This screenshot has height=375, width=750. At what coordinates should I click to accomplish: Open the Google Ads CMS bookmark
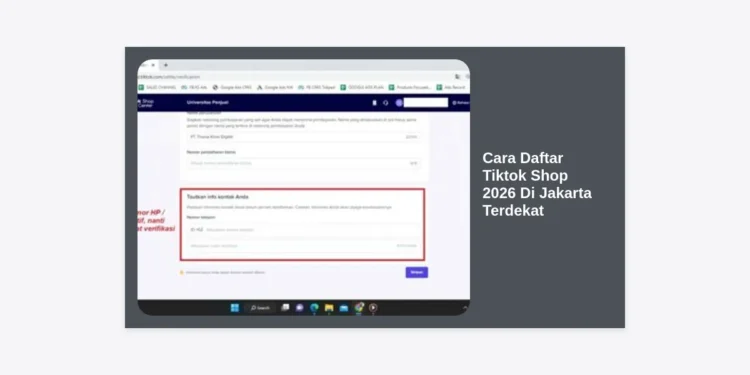pyautogui.click(x=232, y=88)
